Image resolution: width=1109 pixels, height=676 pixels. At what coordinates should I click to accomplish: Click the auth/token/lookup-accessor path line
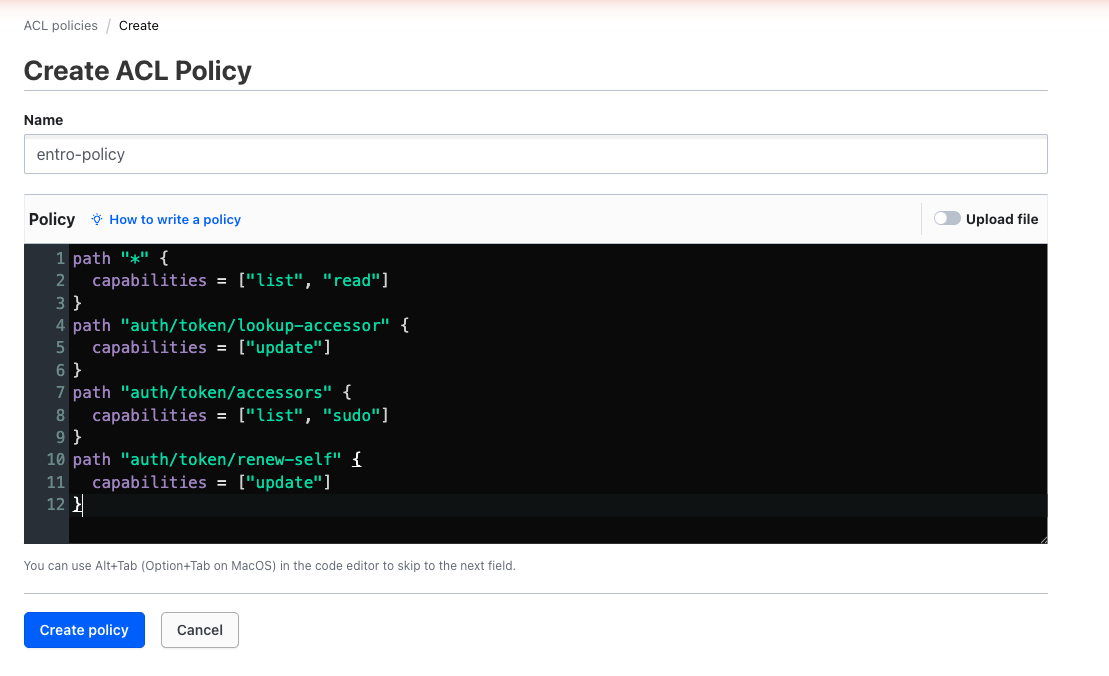click(x=240, y=325)
